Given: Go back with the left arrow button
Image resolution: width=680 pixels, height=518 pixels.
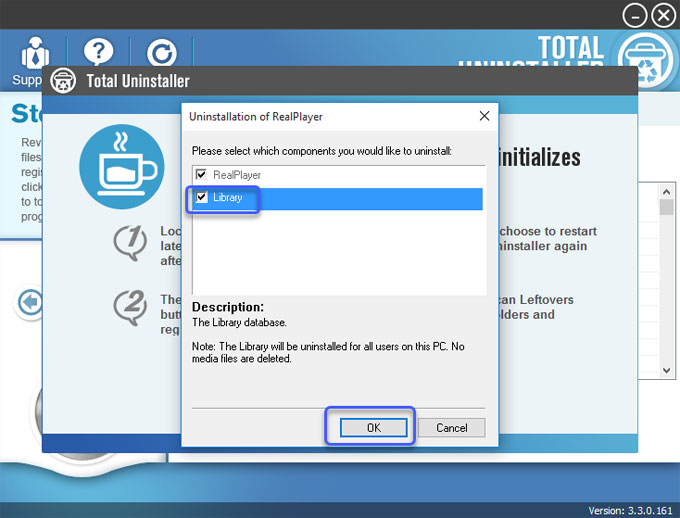Looking at the screenshot, I should click(29, 302).
